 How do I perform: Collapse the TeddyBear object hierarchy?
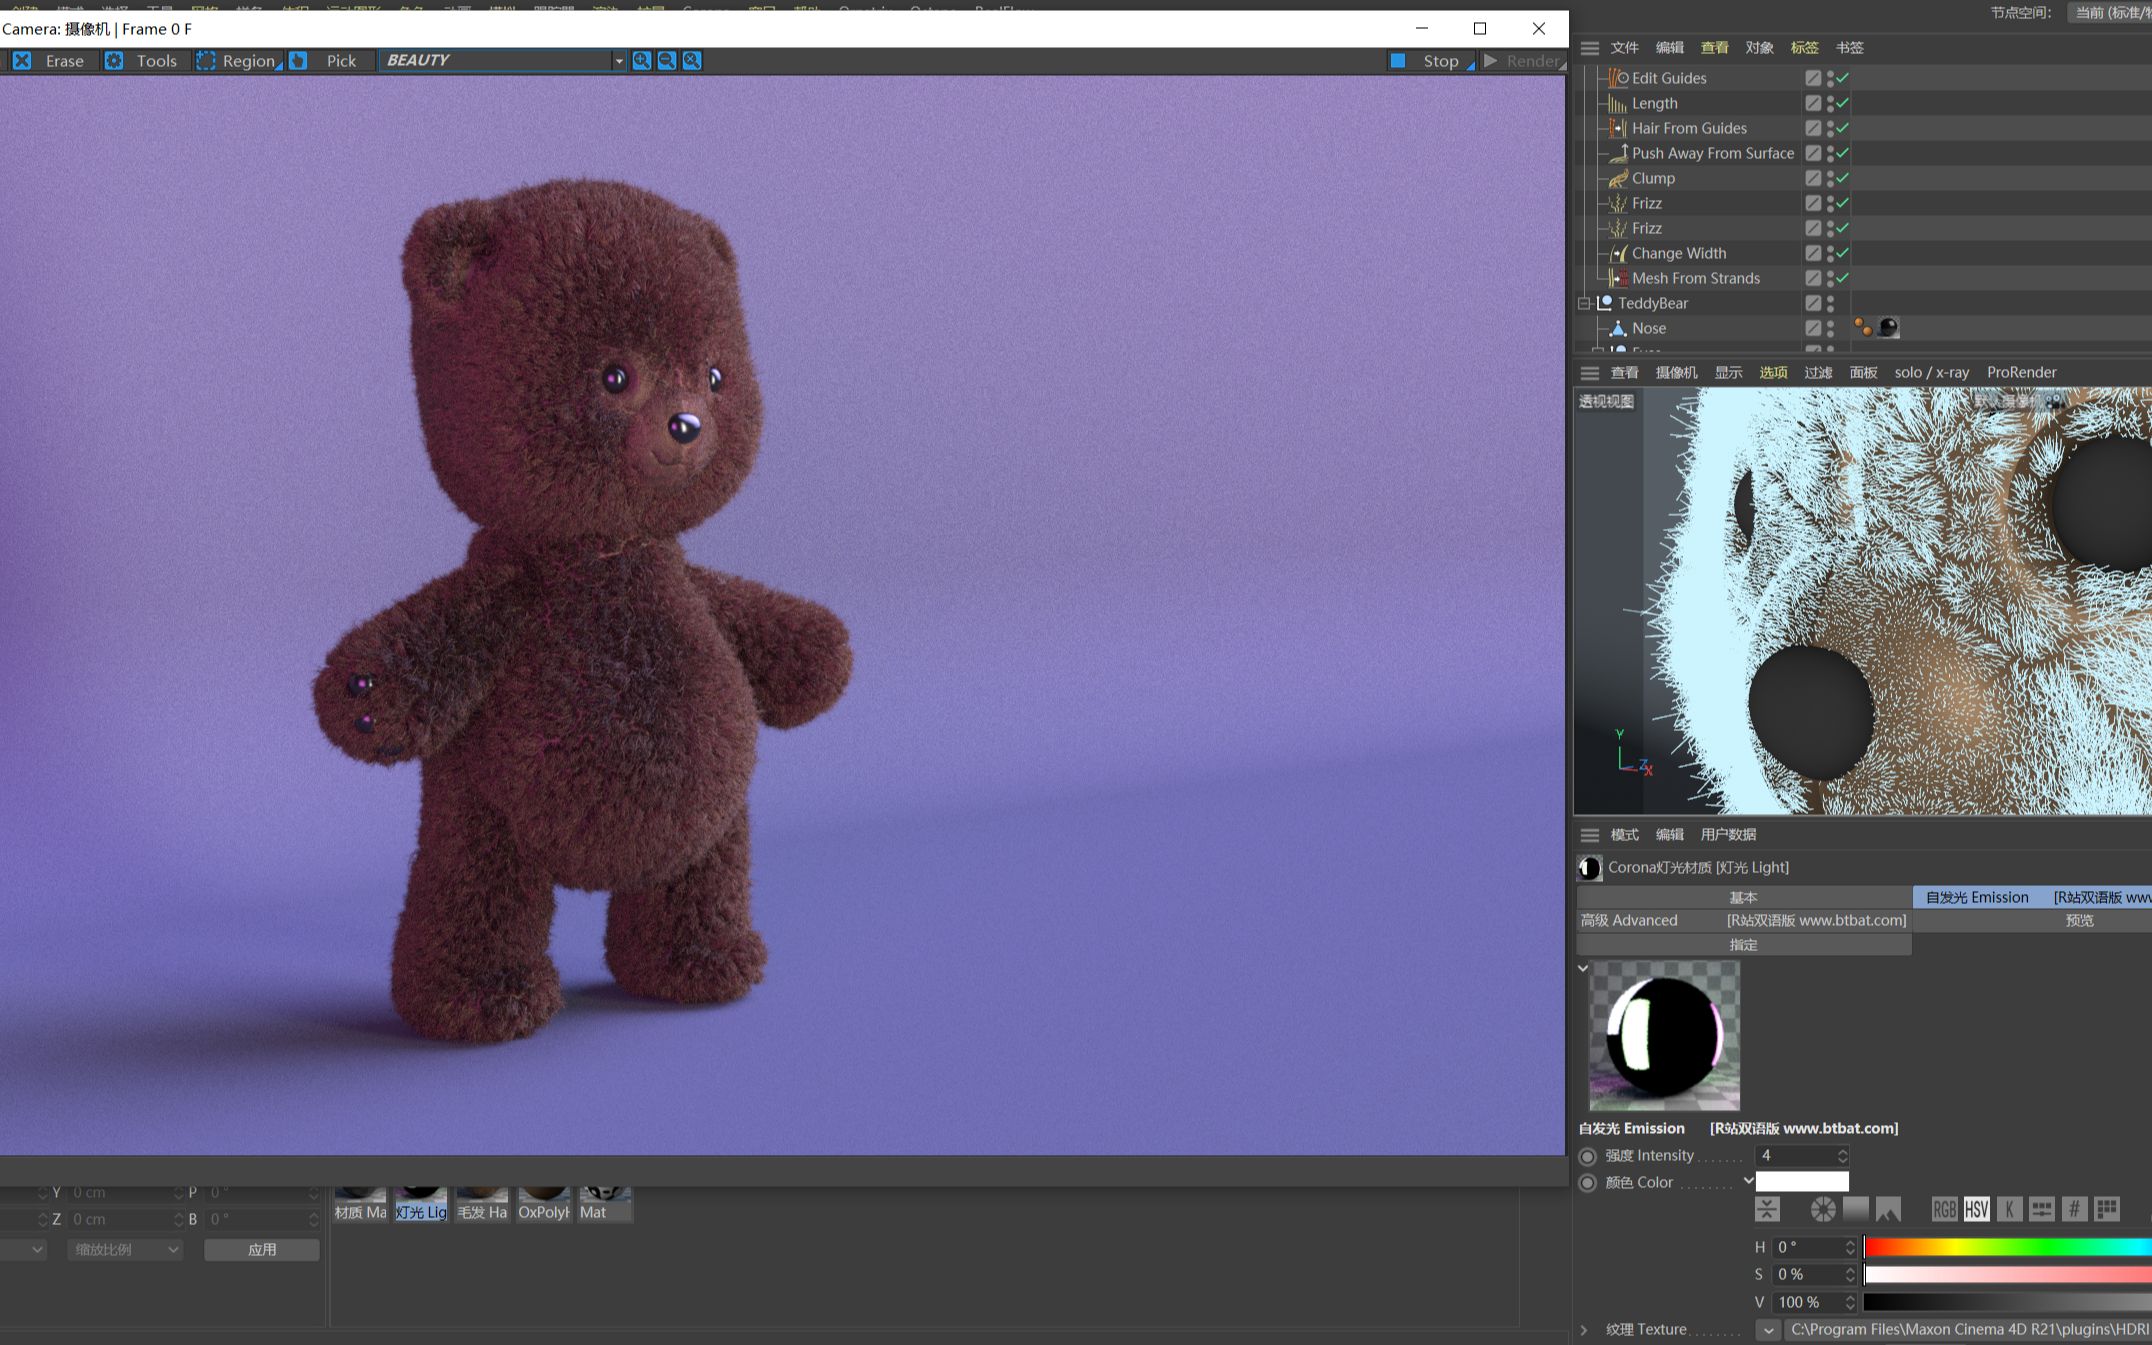click(1584, 303)
